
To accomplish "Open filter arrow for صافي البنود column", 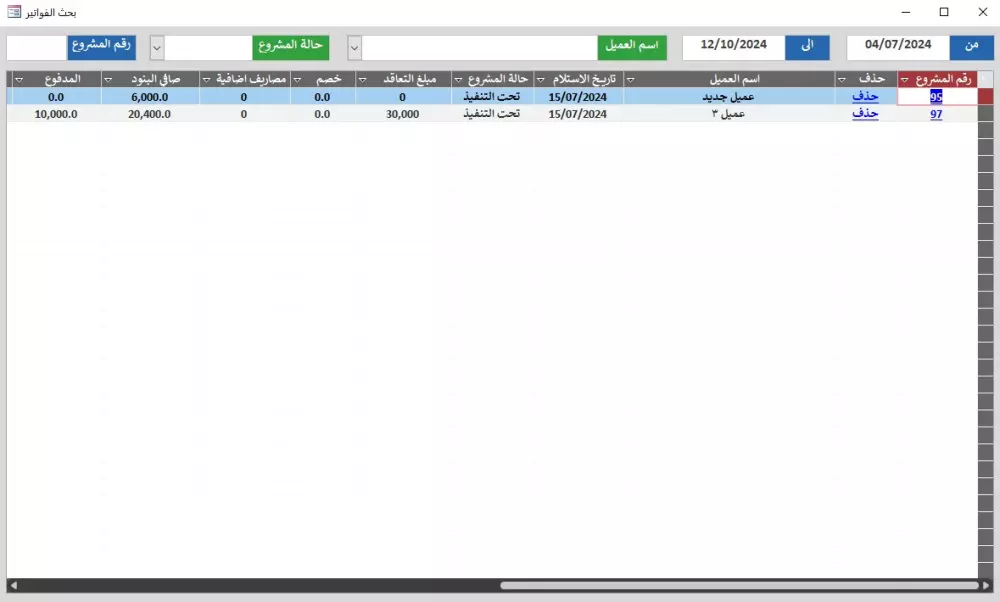I will click(108, 80).
